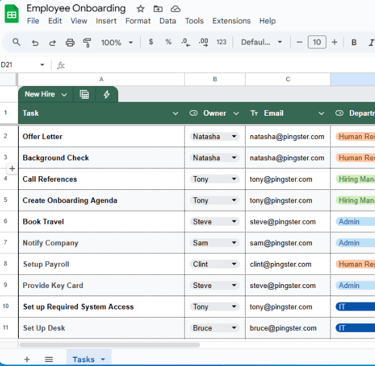Image resolution: width=375 pixels, height=366 pixels.
Task: Select the Background Check task cell
Action: point(101,158)
